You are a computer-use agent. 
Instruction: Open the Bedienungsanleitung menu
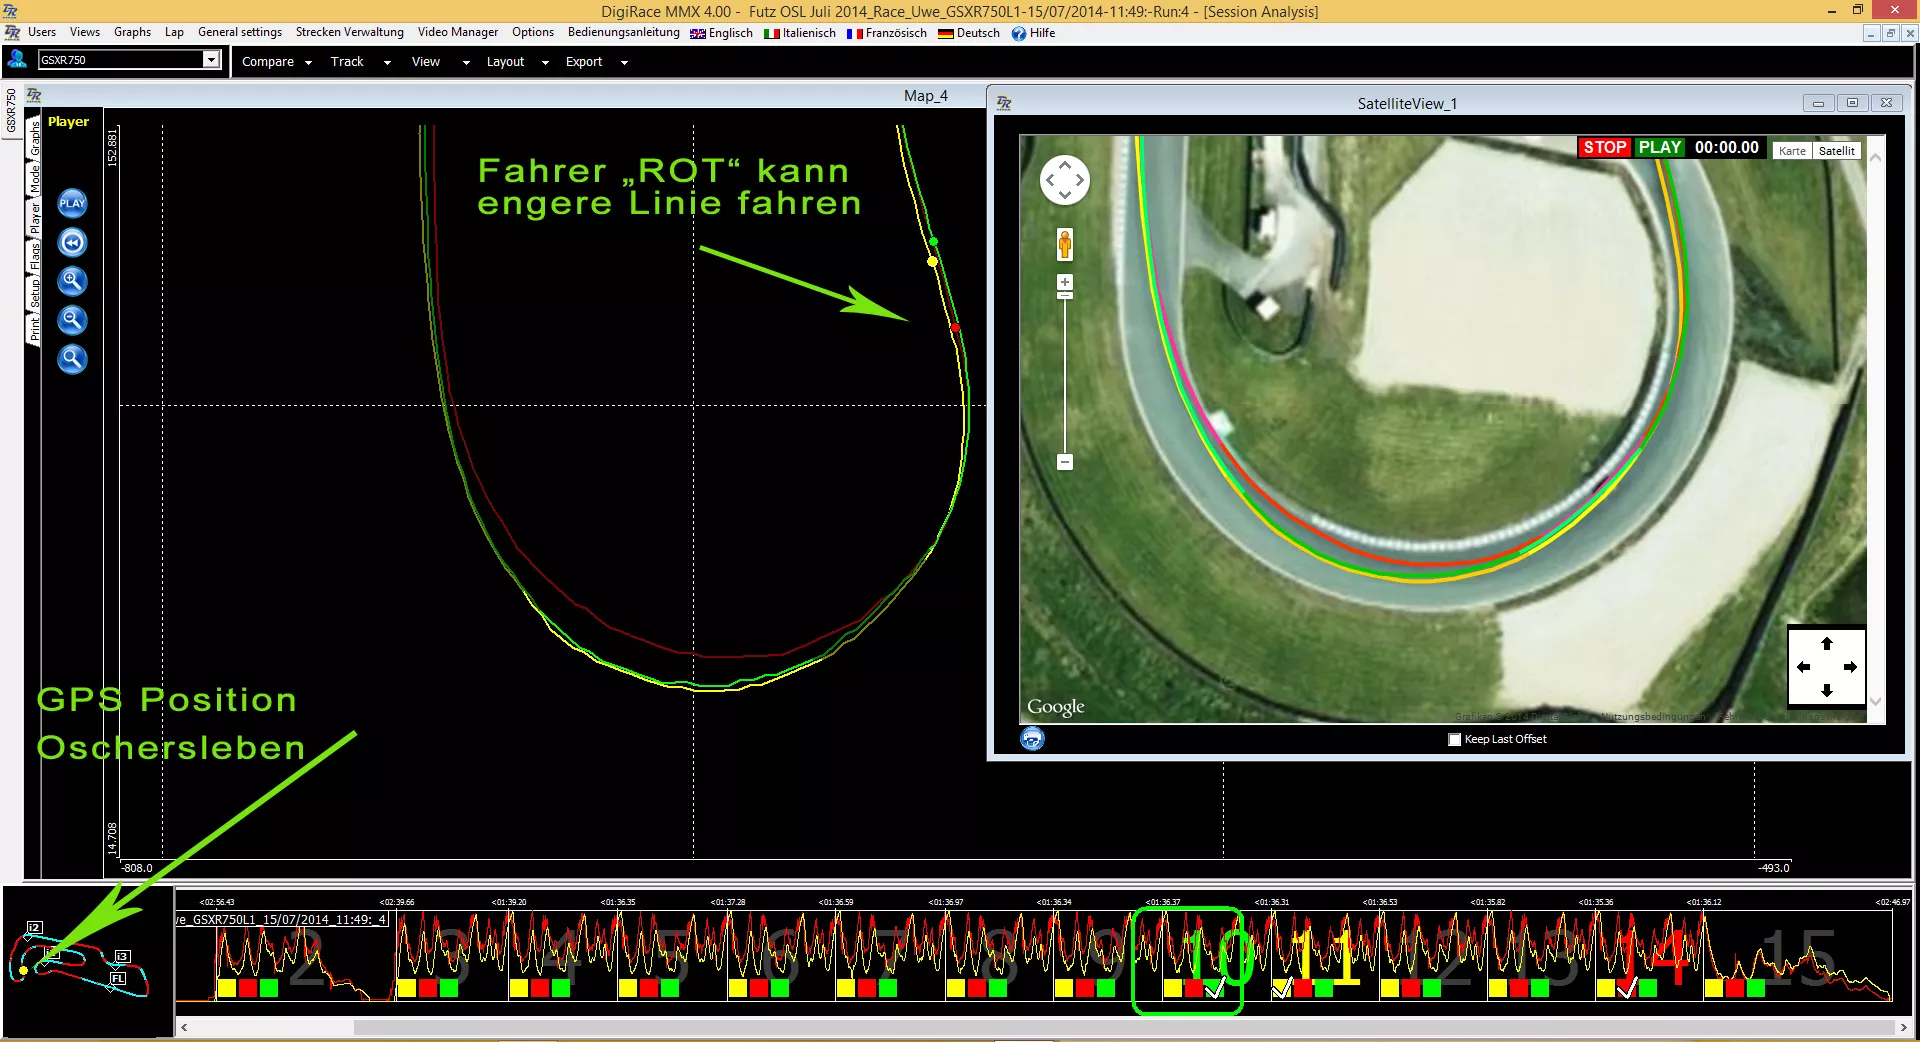(623, 32)
